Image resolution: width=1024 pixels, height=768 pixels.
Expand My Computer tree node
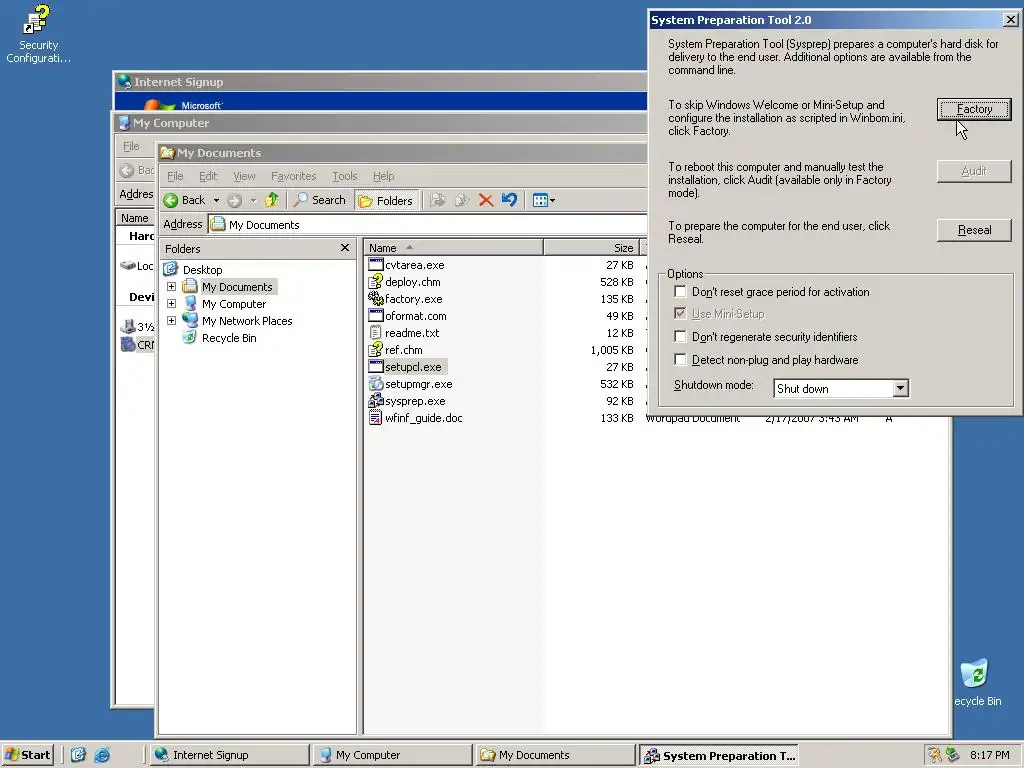[x=171, y=304]
